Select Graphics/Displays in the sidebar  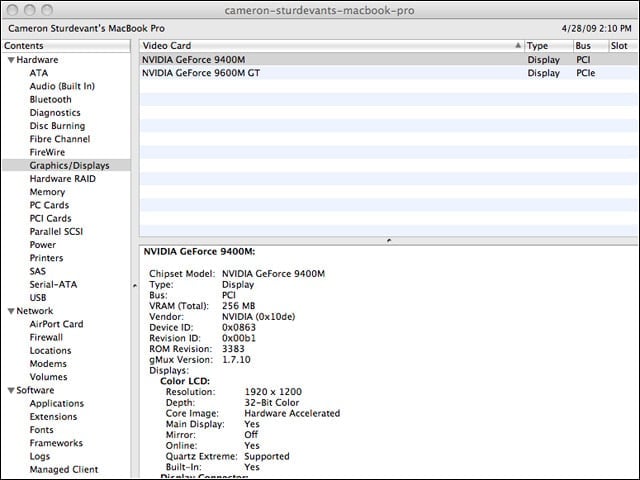pos(69,165)
